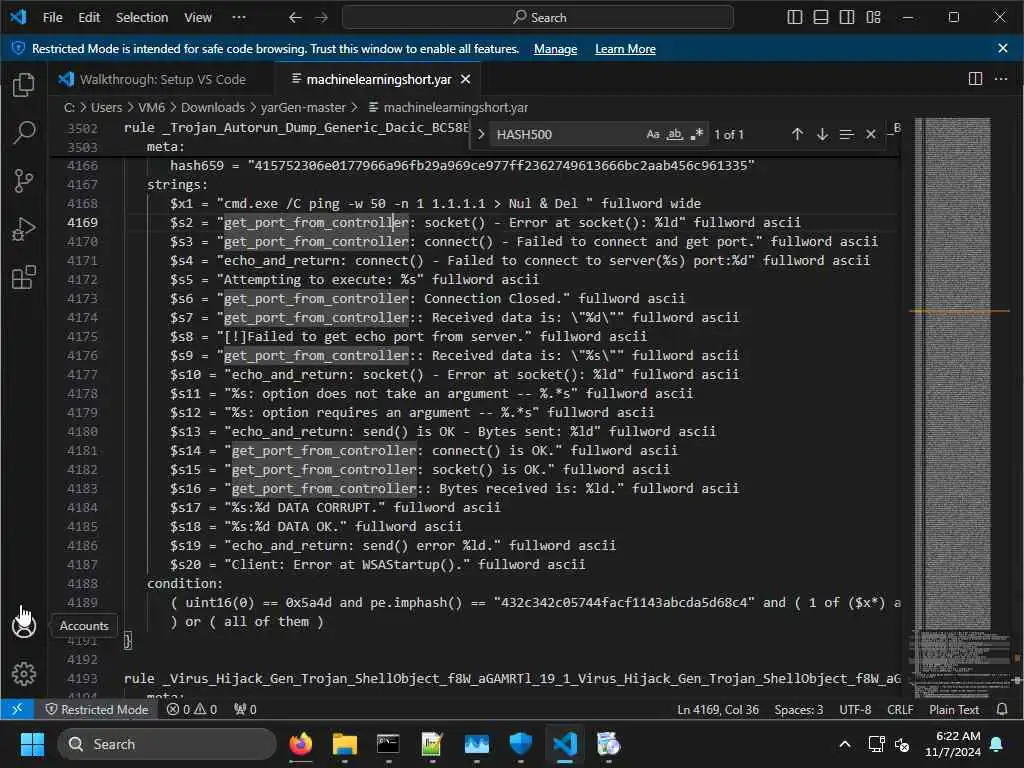Open the File menu
Screen dimensions: 1024x768
pyautogui.click(x=52, y=18)
